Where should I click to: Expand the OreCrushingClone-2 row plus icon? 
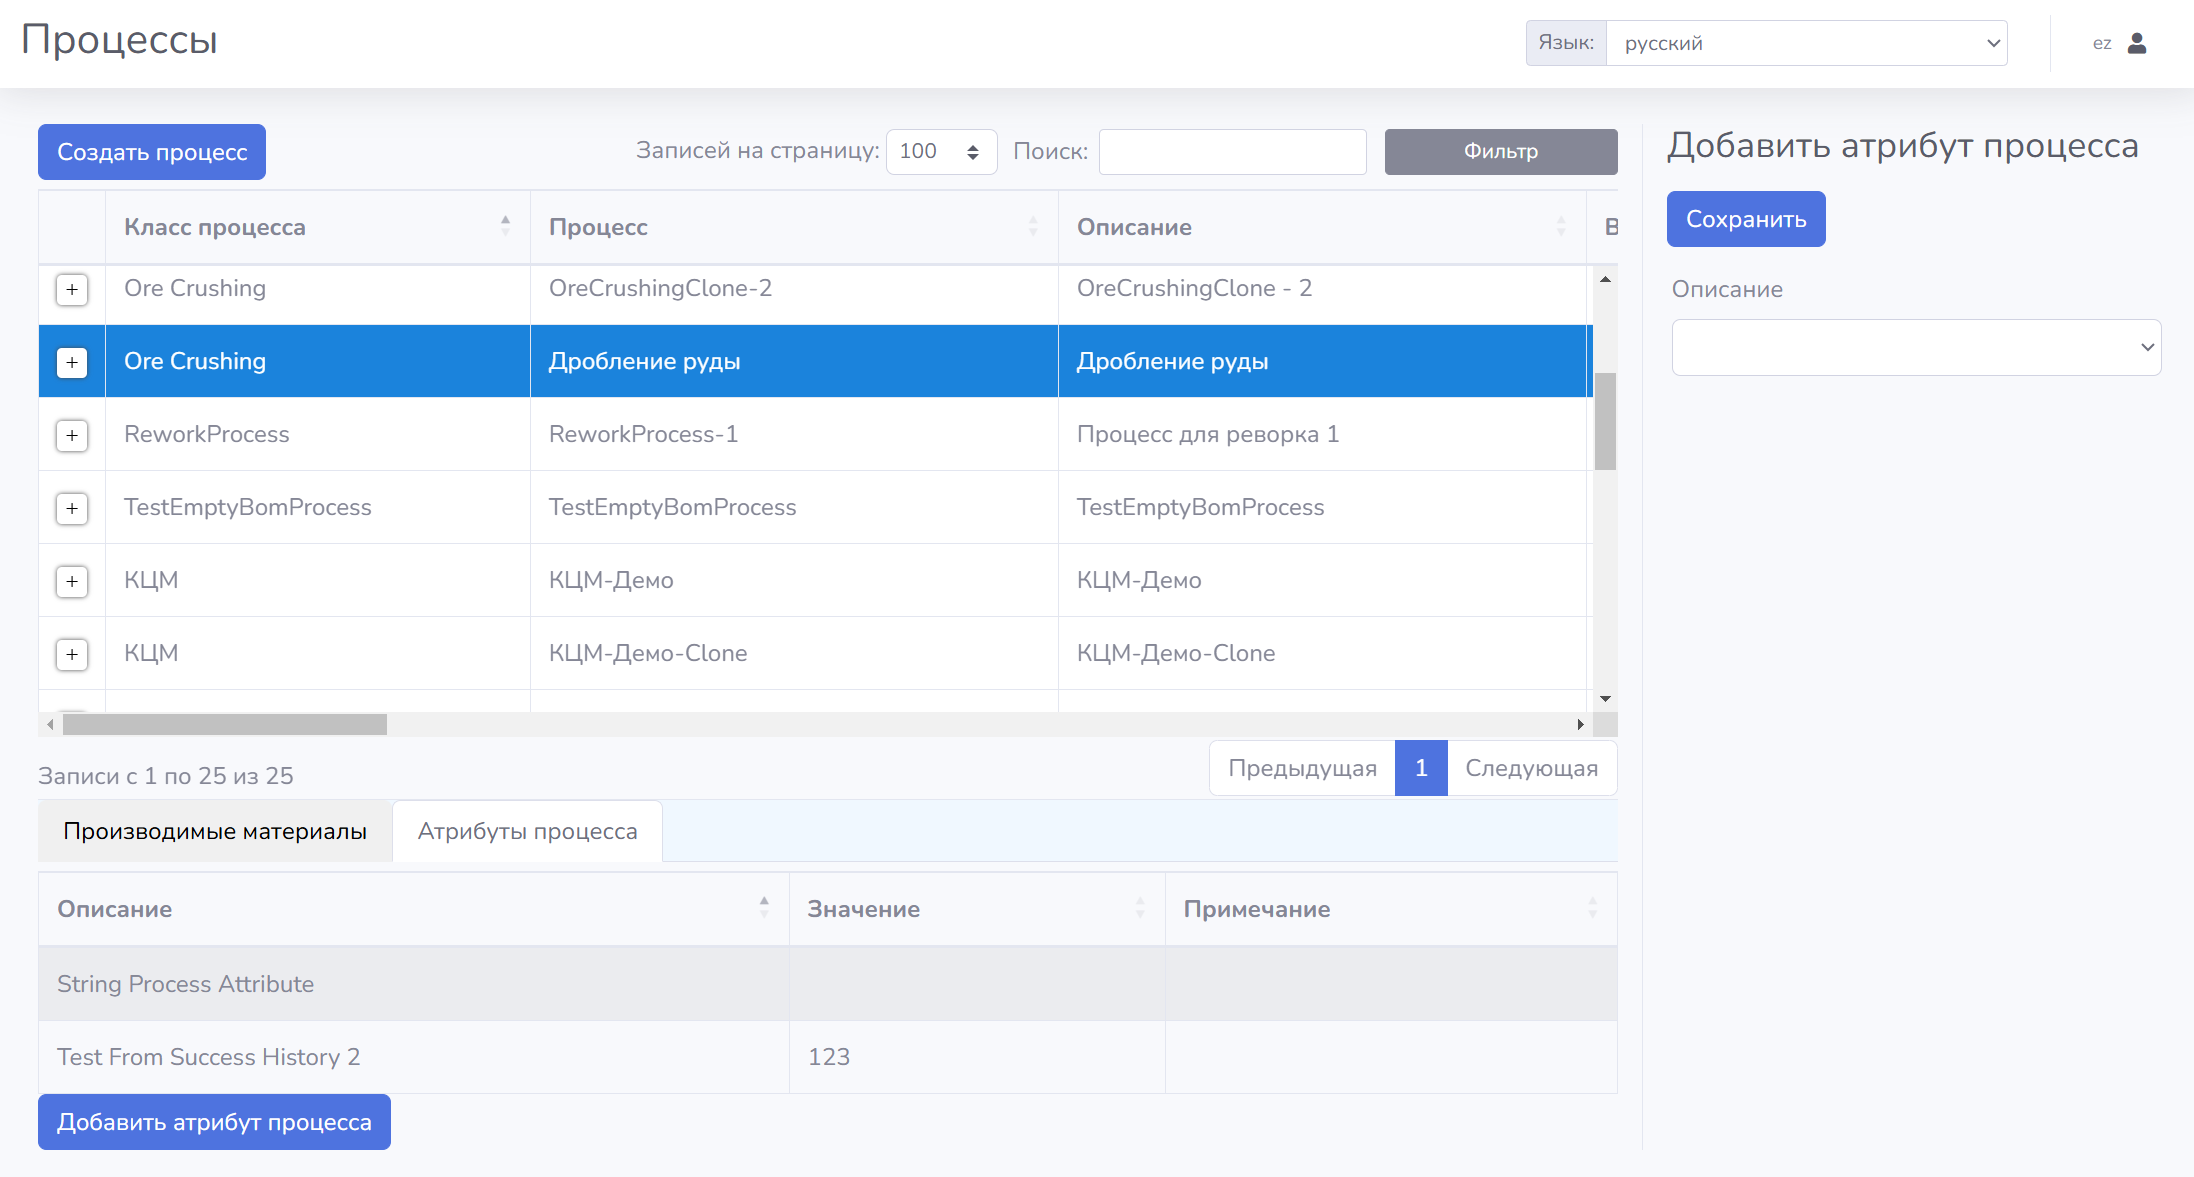(x=72, y=290)
